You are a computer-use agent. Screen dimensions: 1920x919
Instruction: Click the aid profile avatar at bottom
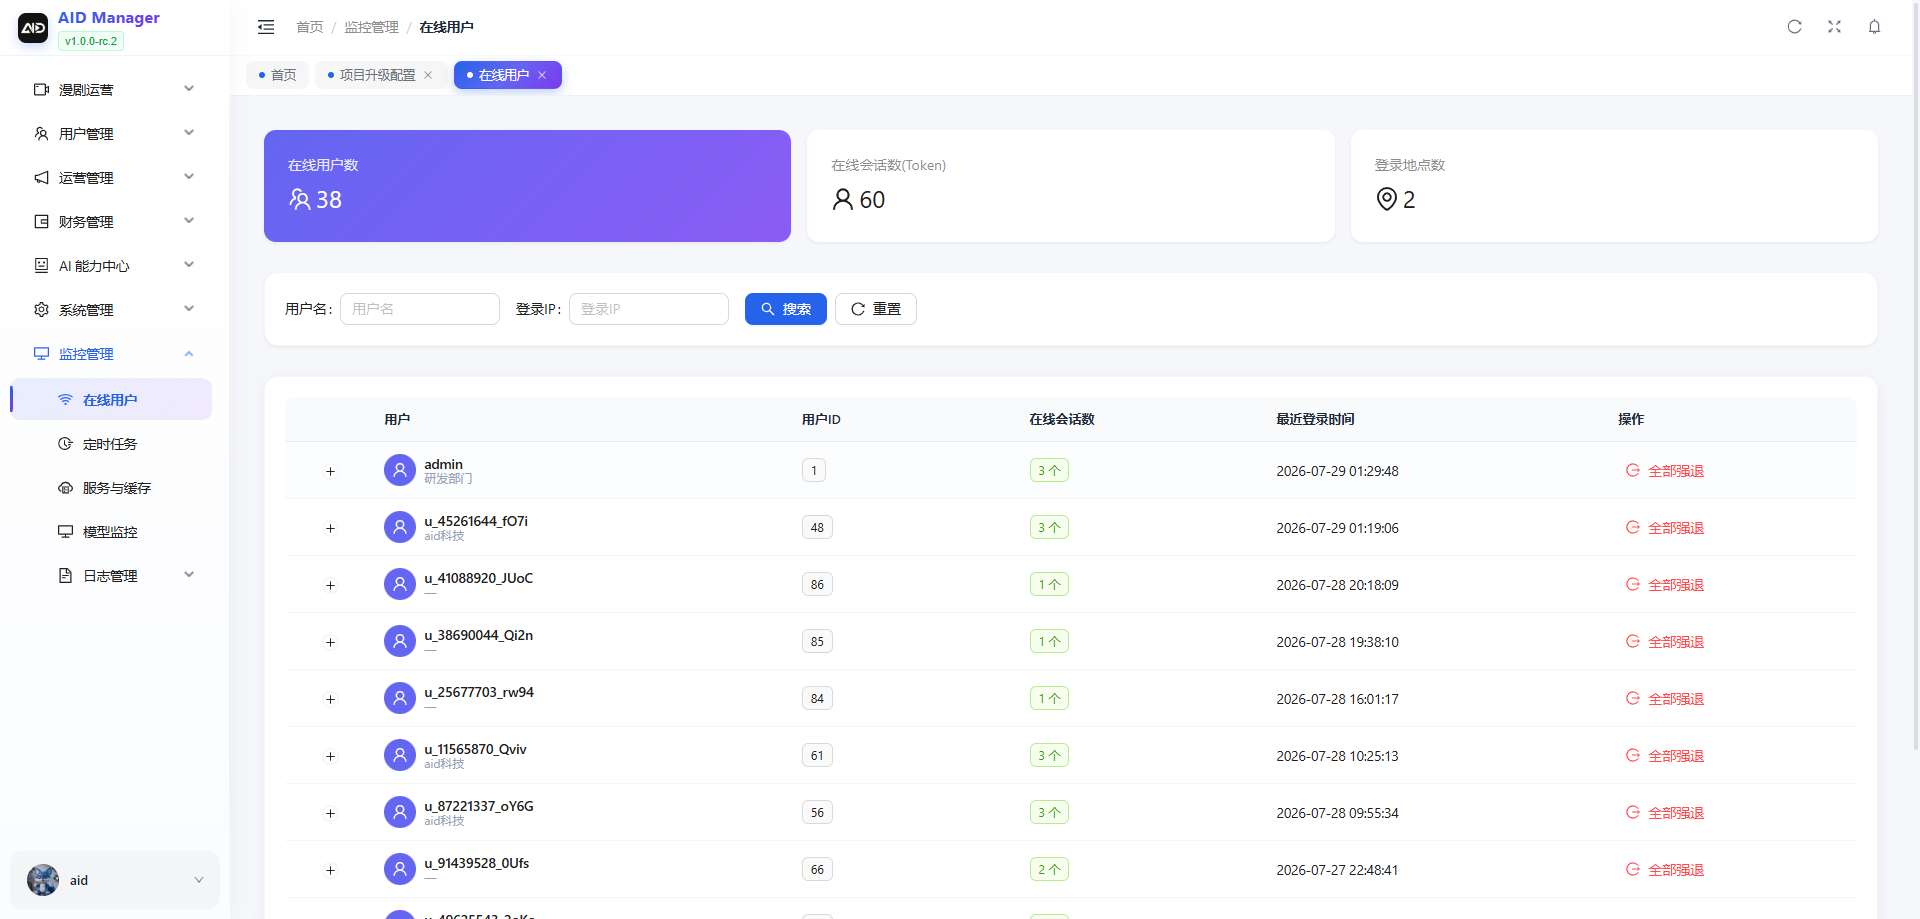click(43, 880)
